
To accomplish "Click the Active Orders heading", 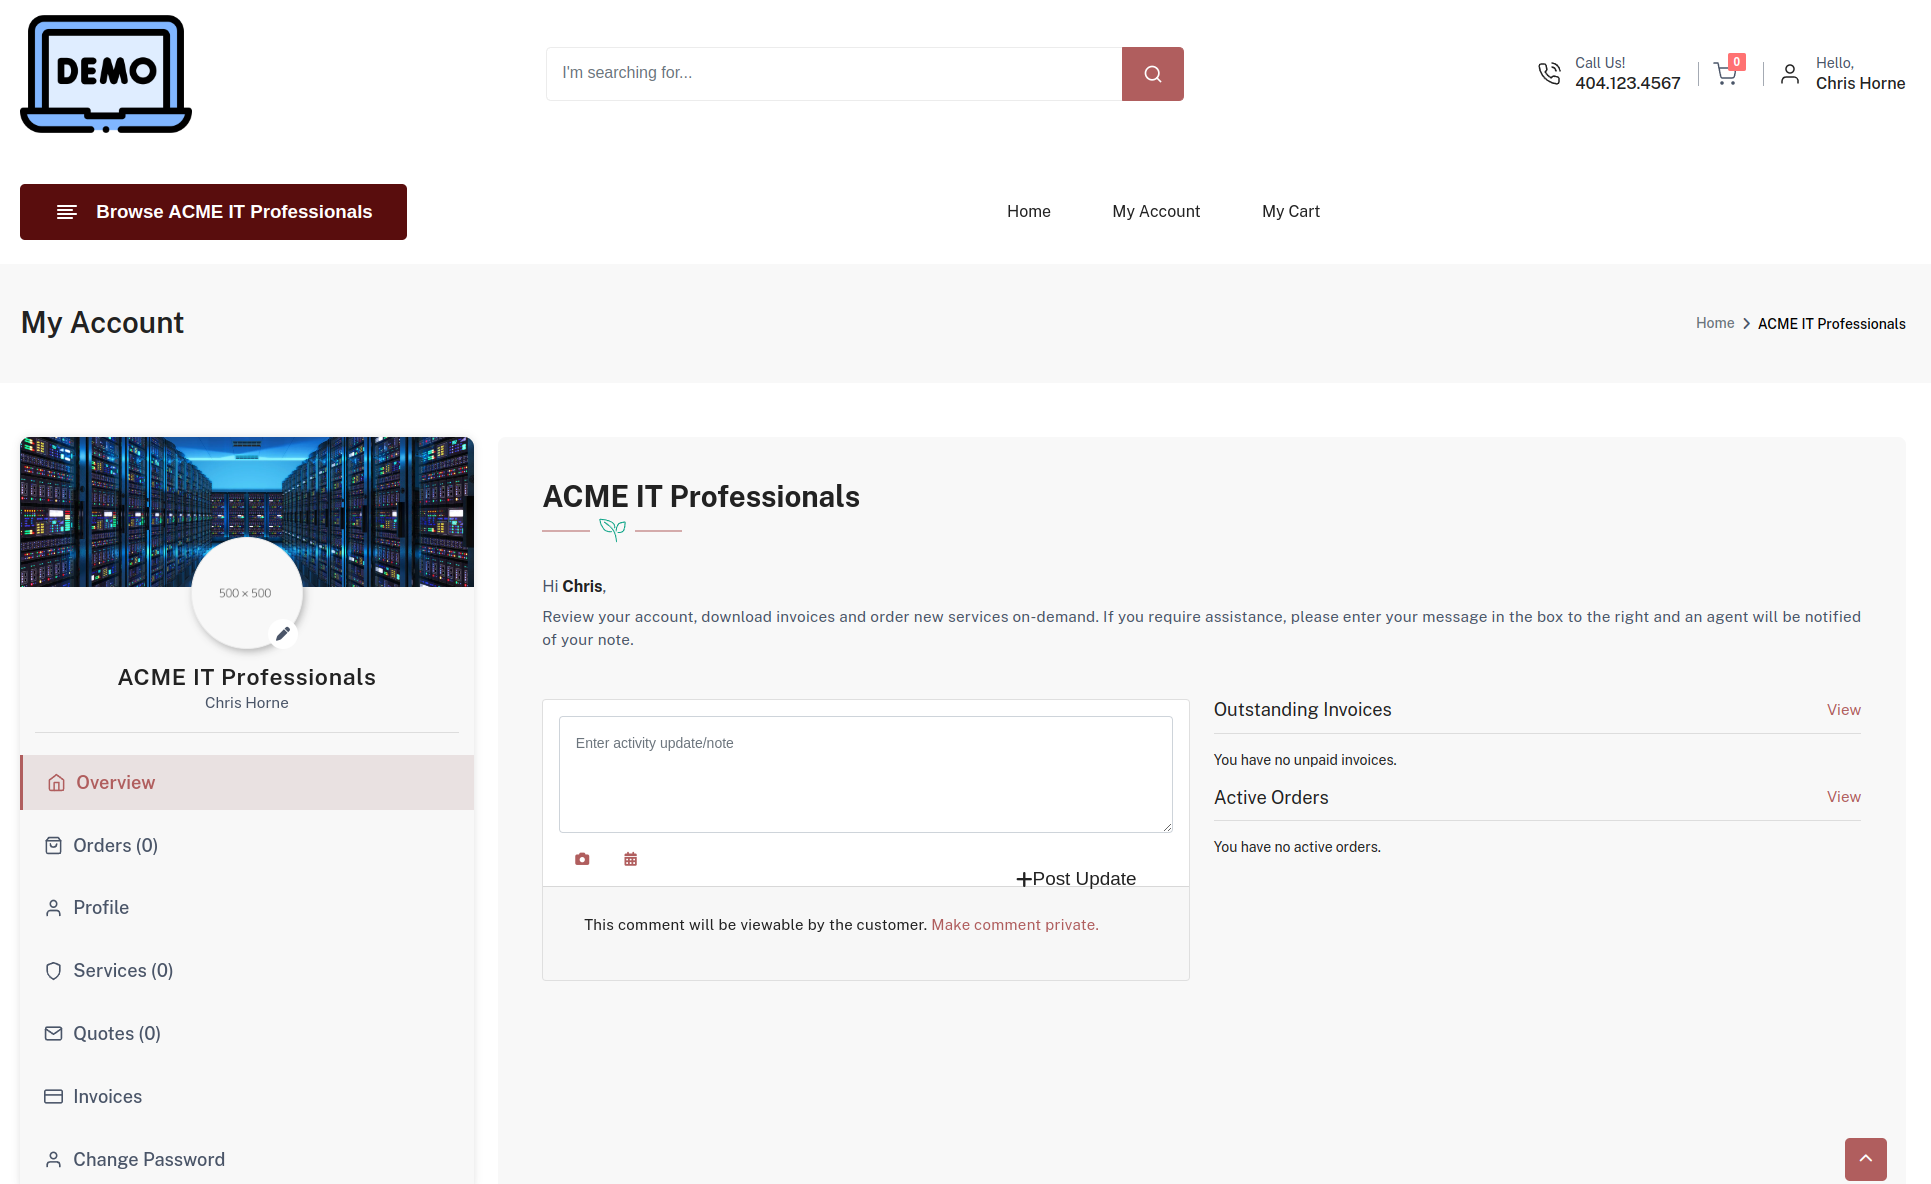I will (x=1271, y=798).
